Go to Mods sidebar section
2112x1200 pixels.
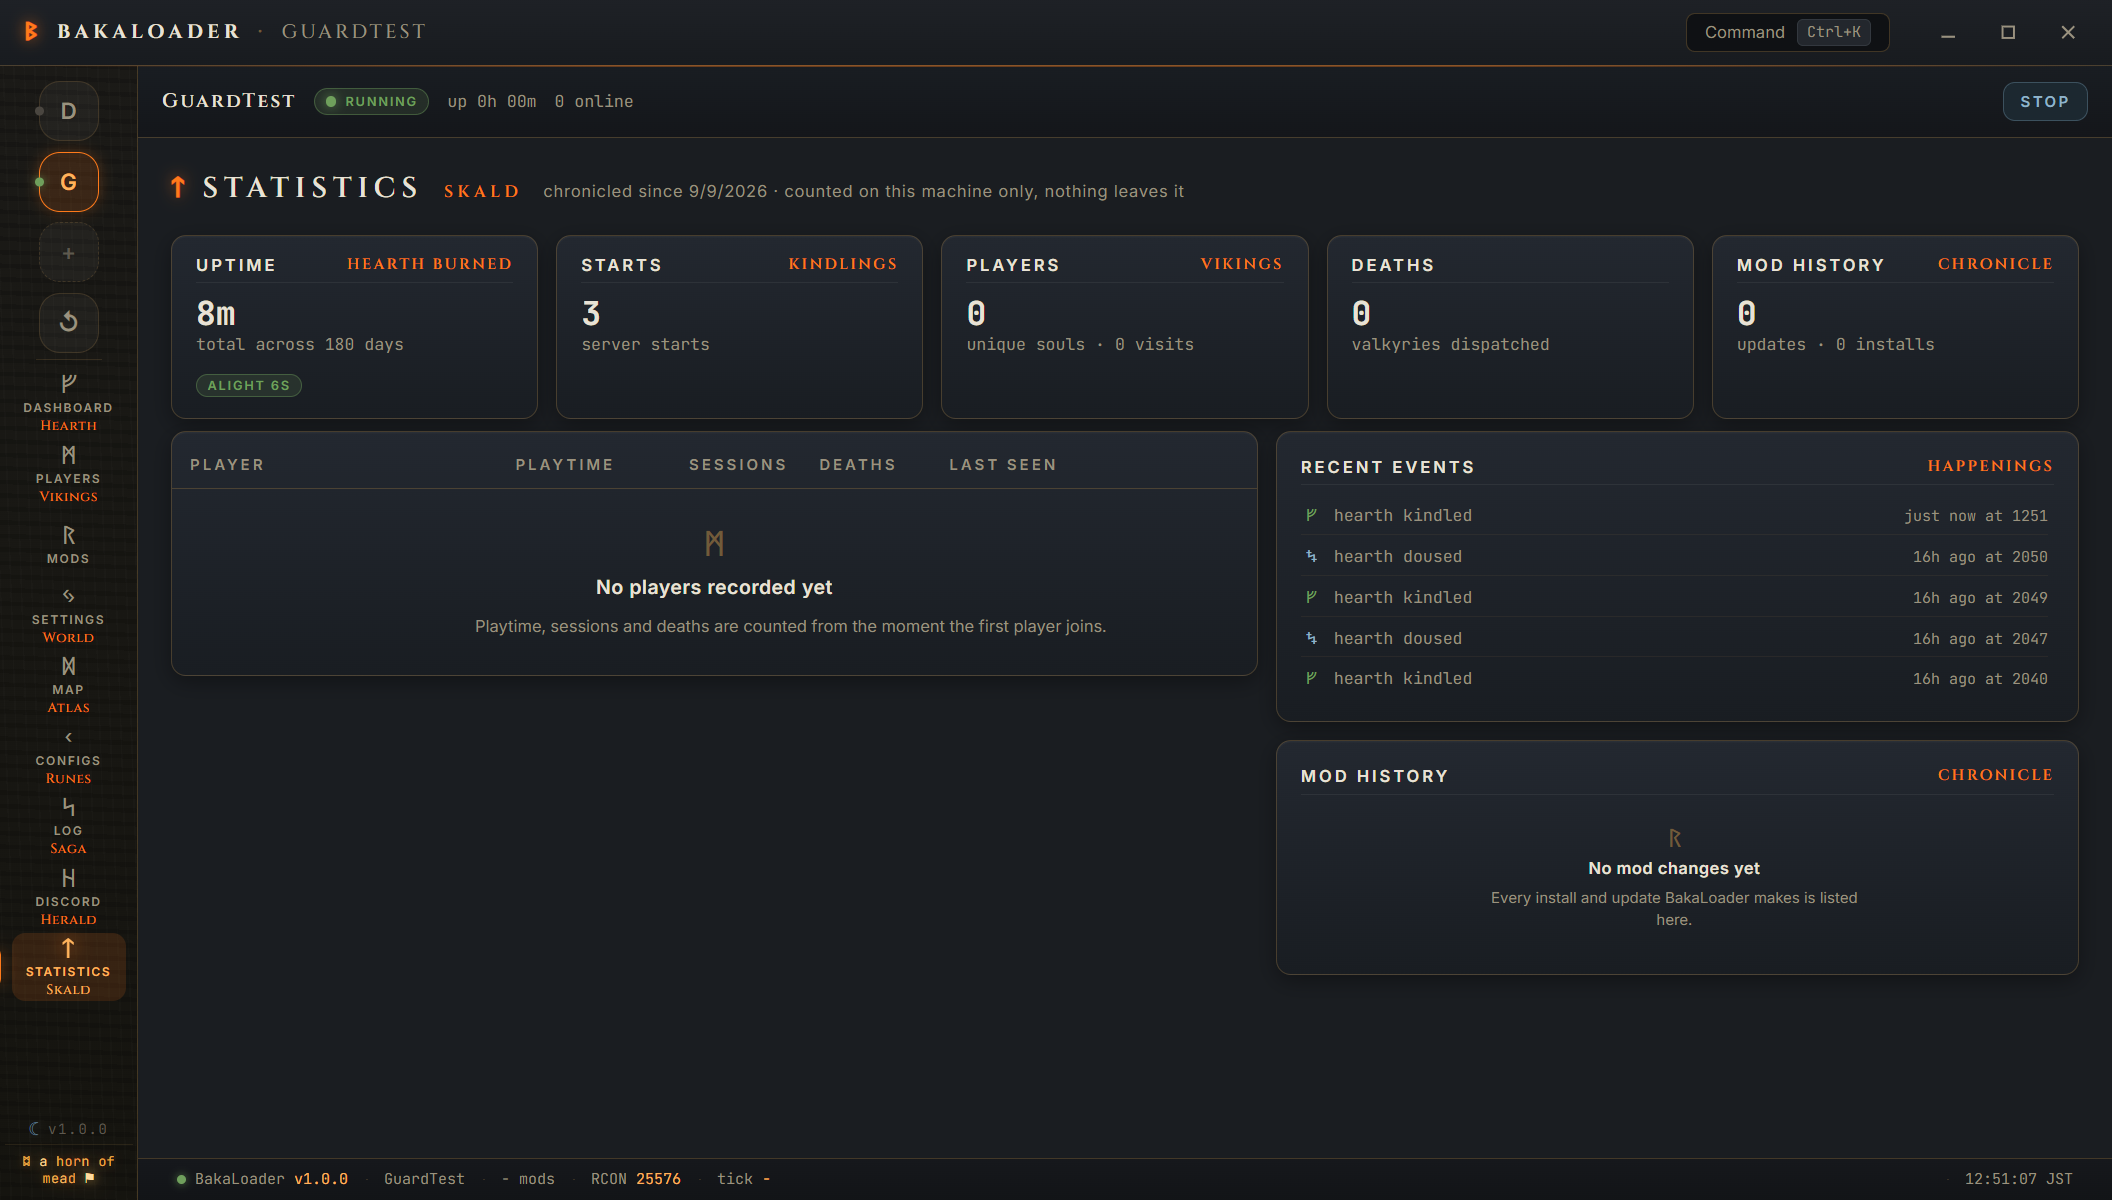(68, 545)
